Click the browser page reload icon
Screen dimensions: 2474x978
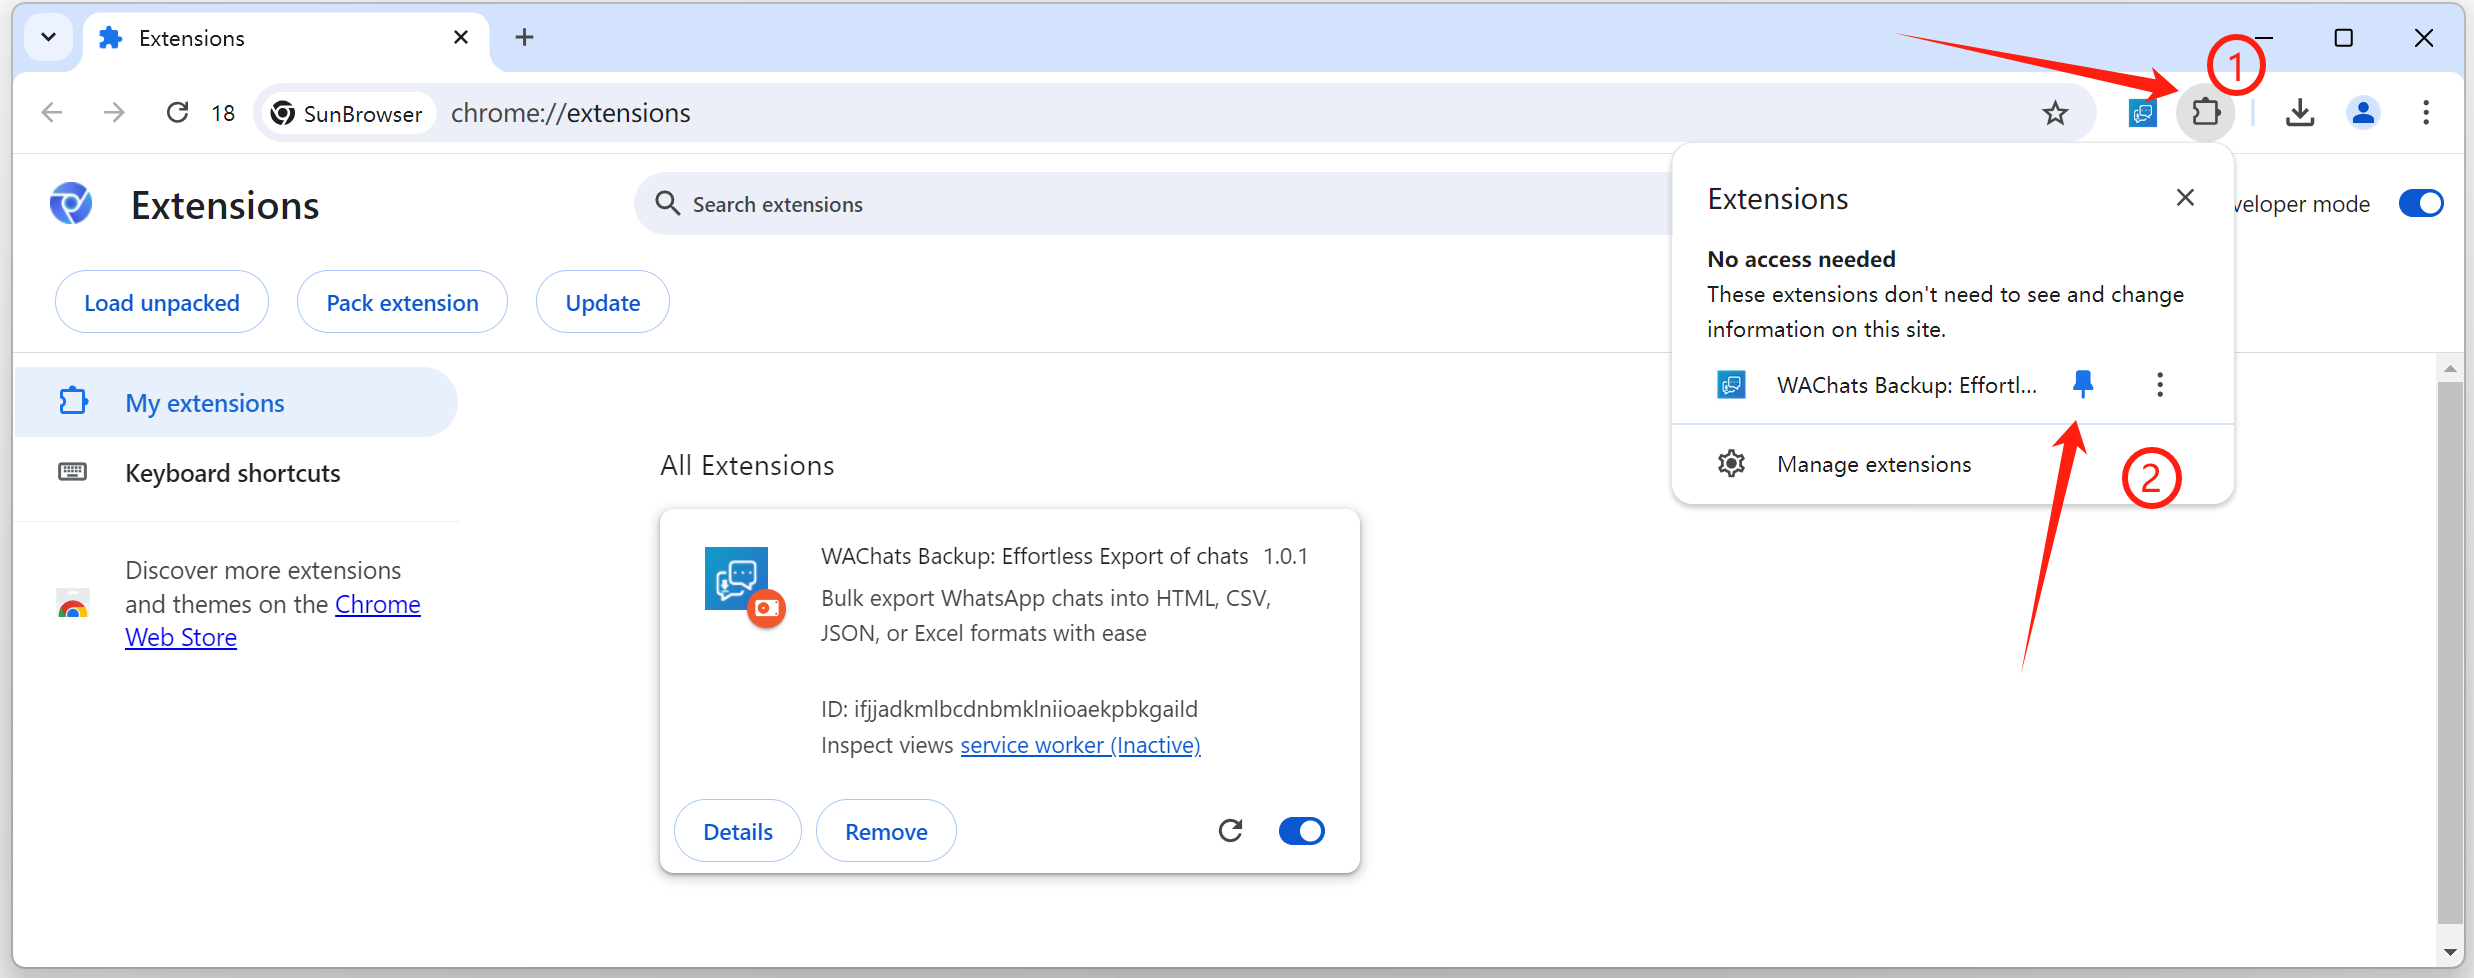(x=177, y=113)
